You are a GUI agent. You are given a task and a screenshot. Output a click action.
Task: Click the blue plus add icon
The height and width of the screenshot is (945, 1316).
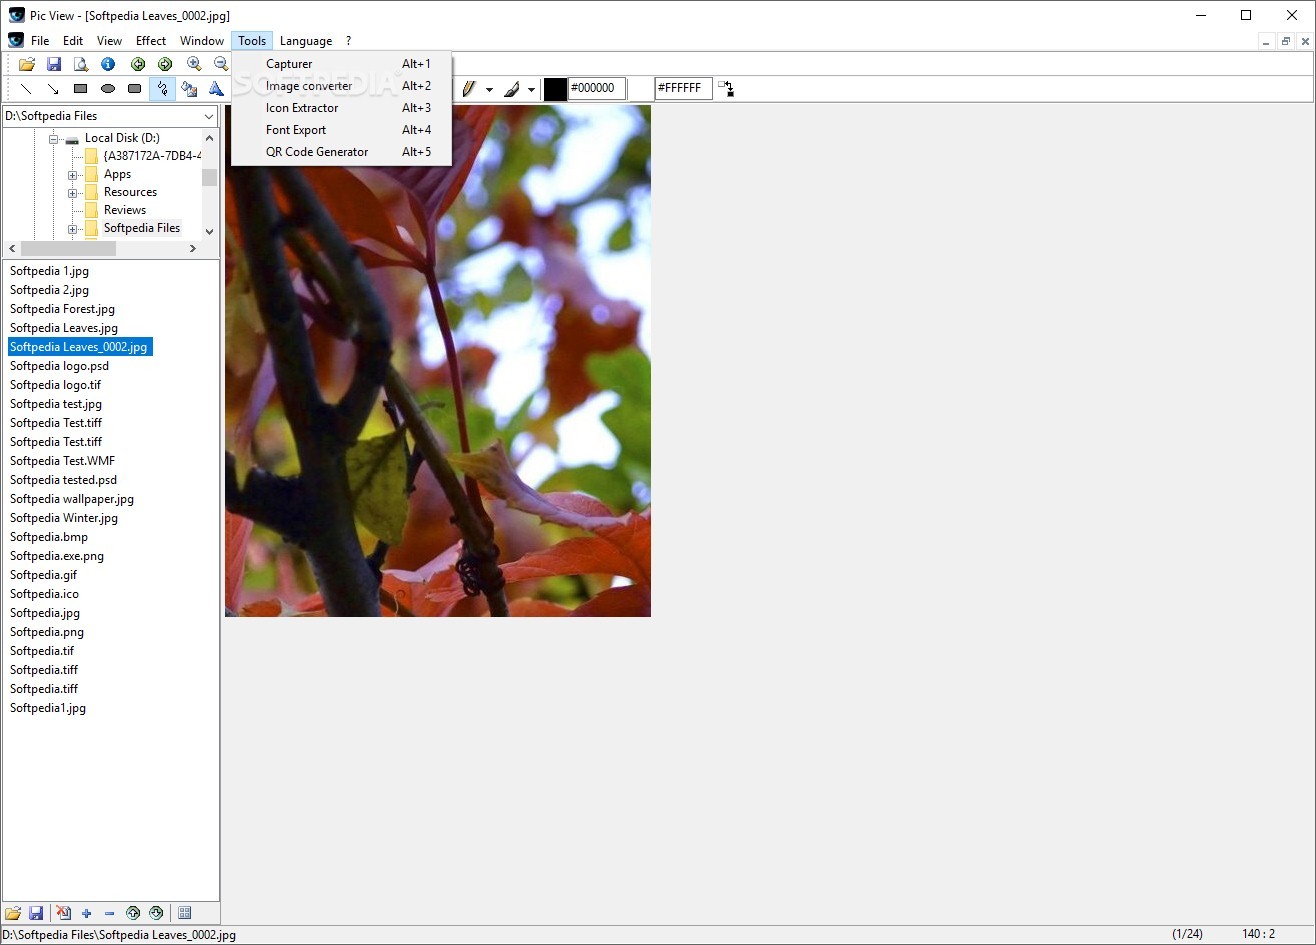87,913
